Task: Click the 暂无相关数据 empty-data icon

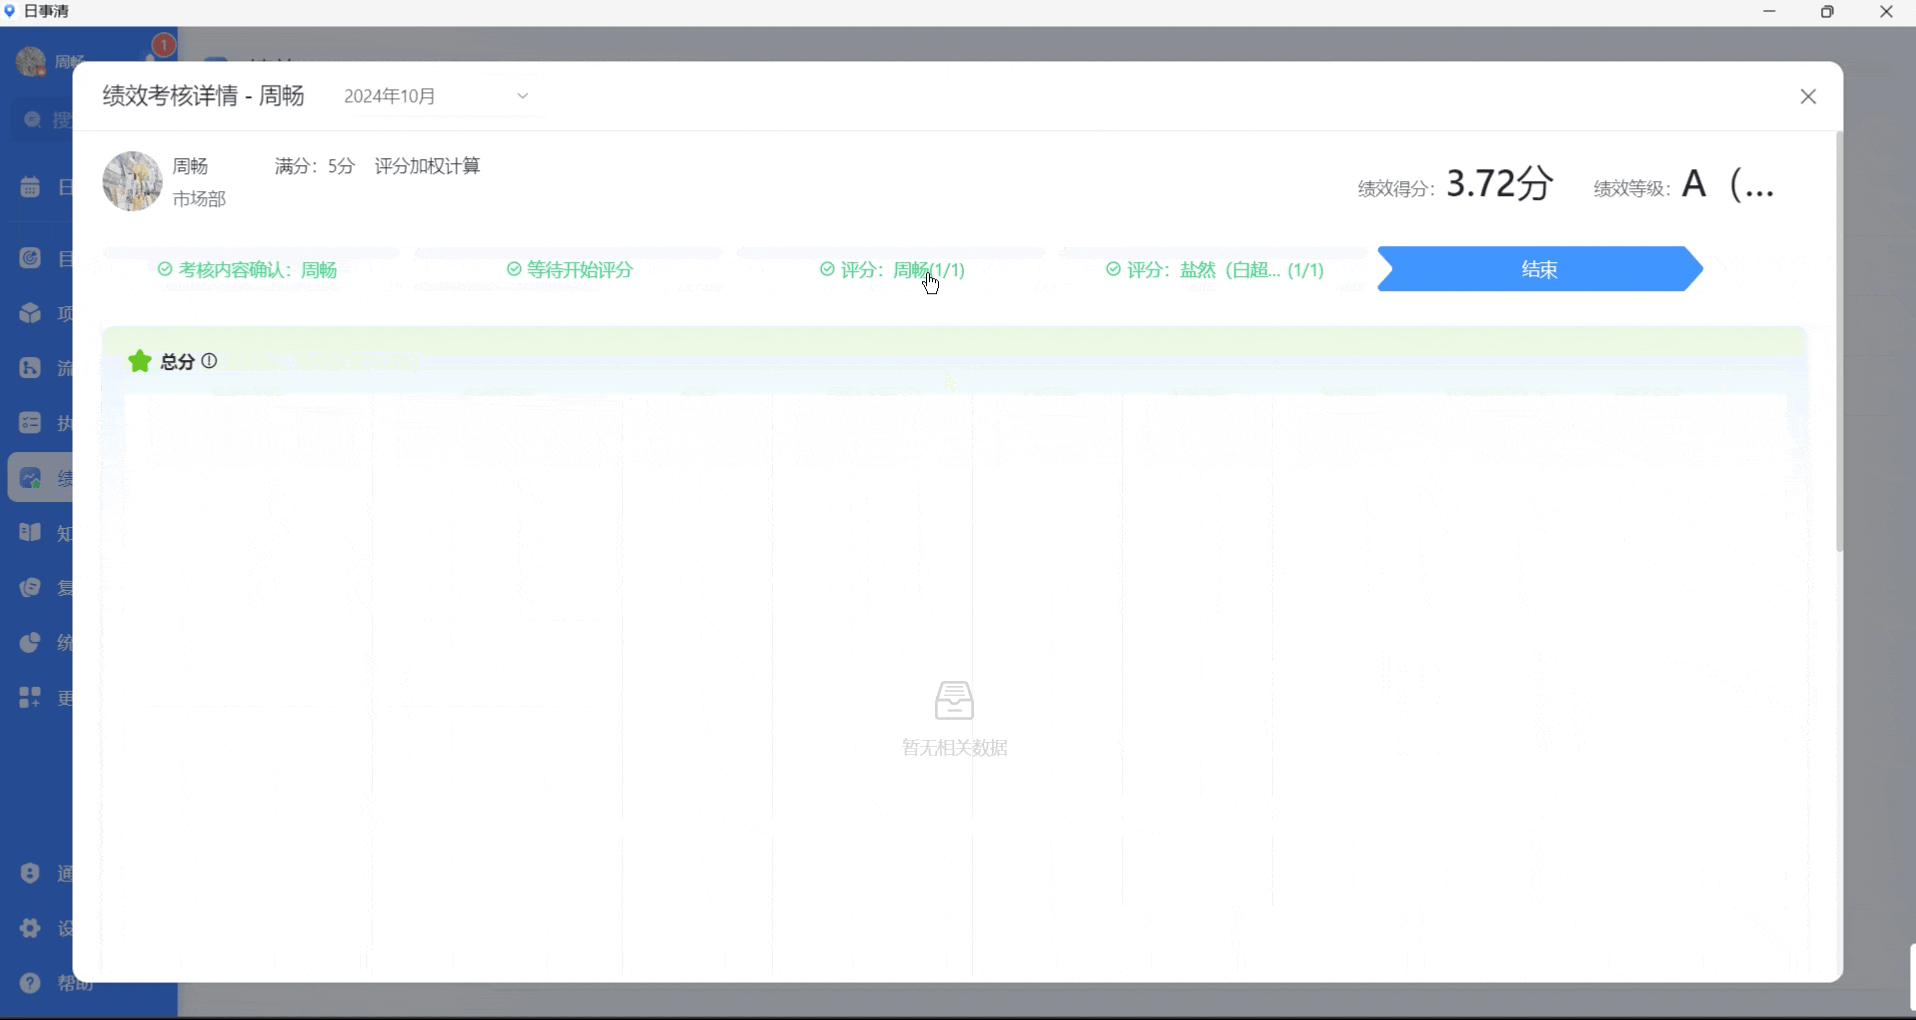Action: click(954, 700)
